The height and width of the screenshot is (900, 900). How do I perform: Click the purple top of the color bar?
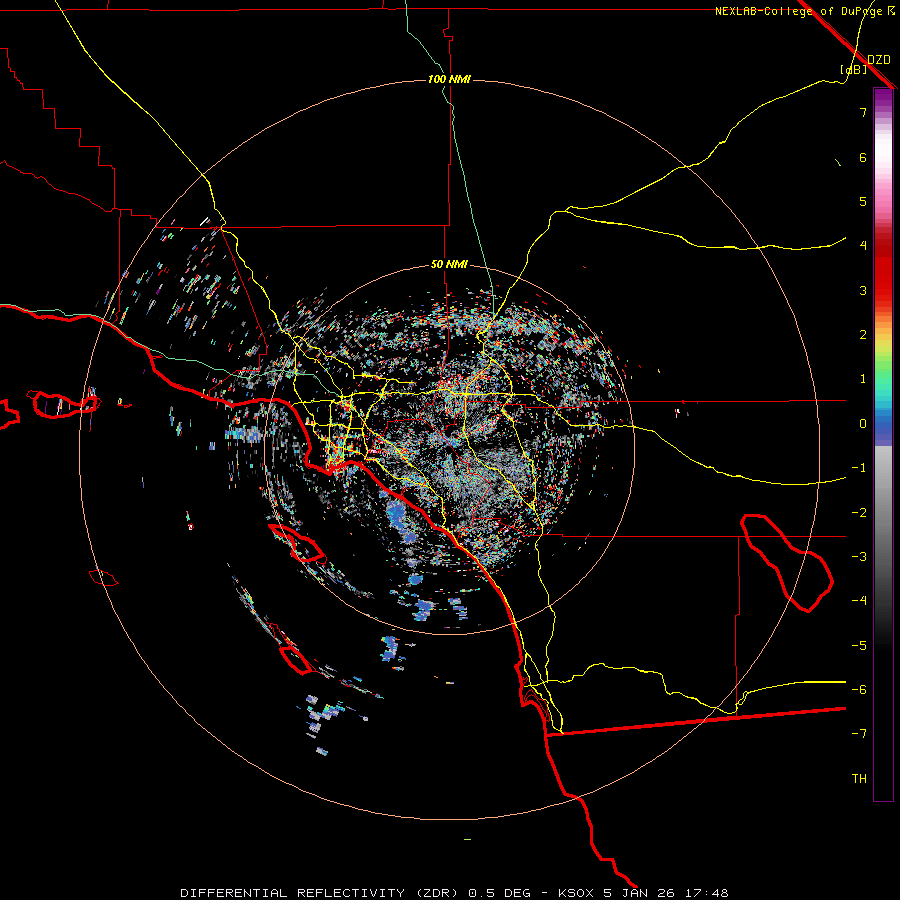click(x=883, y=99)
